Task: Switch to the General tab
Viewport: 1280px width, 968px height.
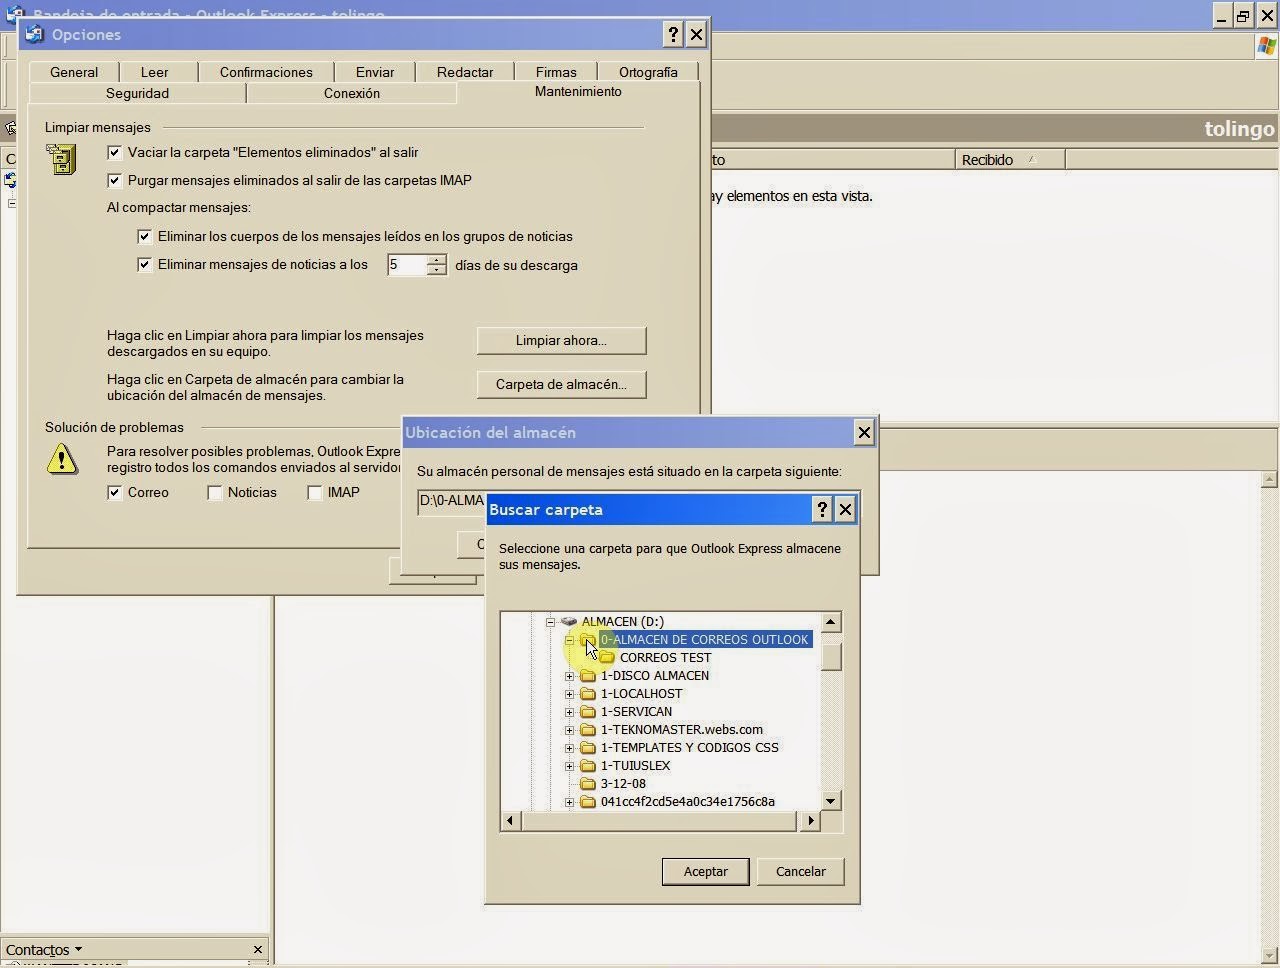Action: click(74, 72)
